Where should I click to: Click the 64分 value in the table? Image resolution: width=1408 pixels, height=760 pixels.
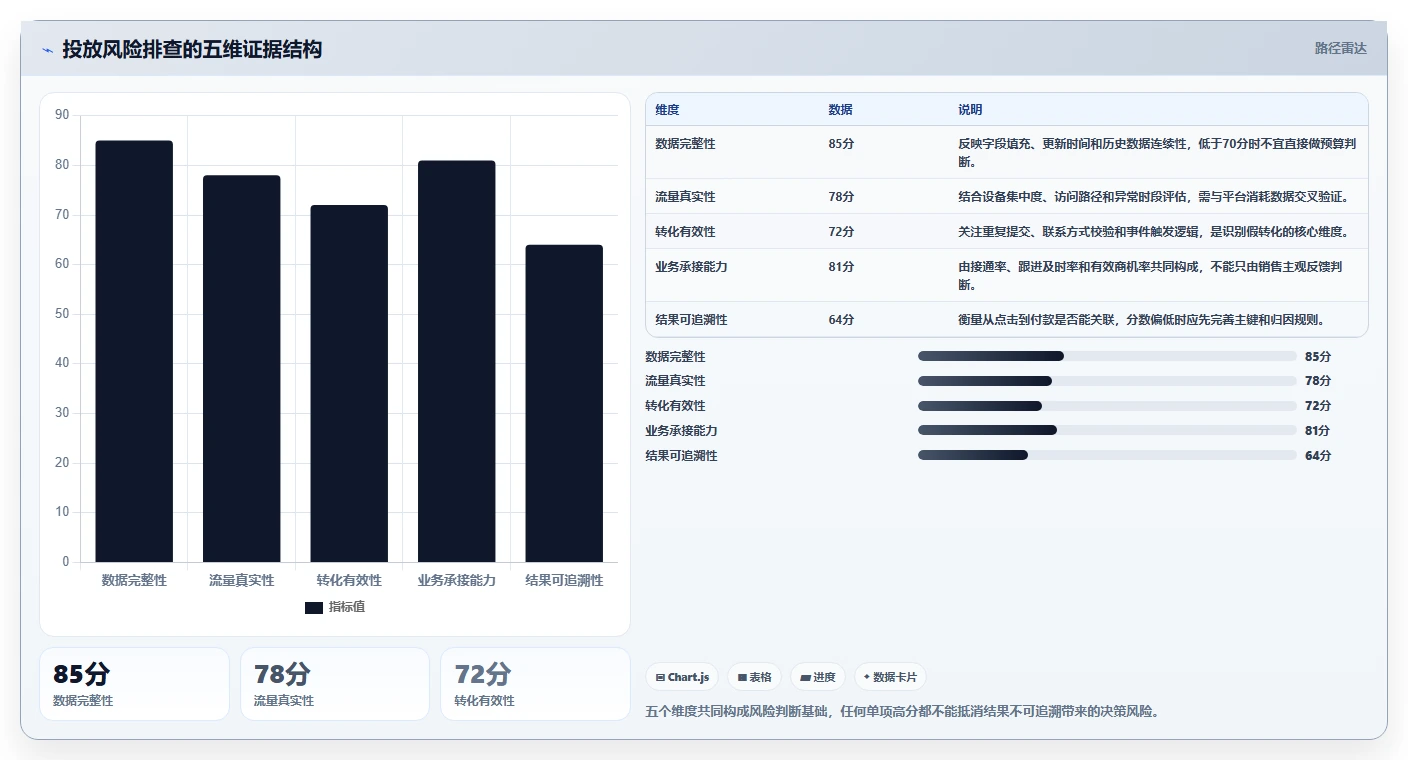click(x=841, y=320)
